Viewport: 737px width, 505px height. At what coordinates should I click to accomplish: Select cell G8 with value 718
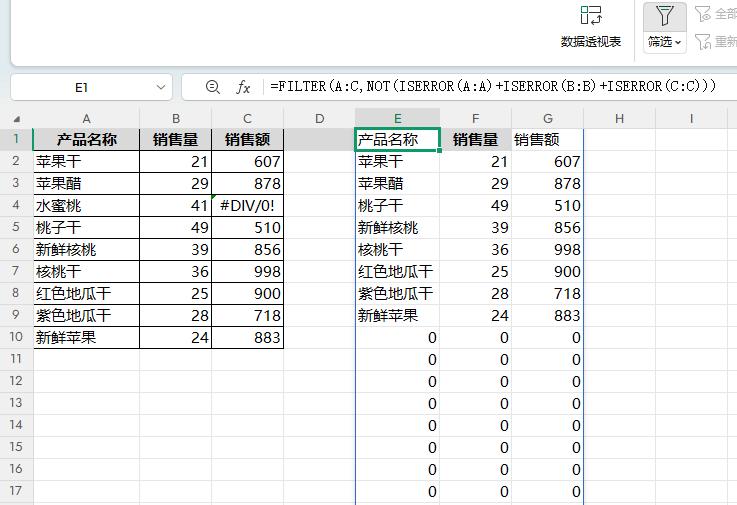pos(548,293)
